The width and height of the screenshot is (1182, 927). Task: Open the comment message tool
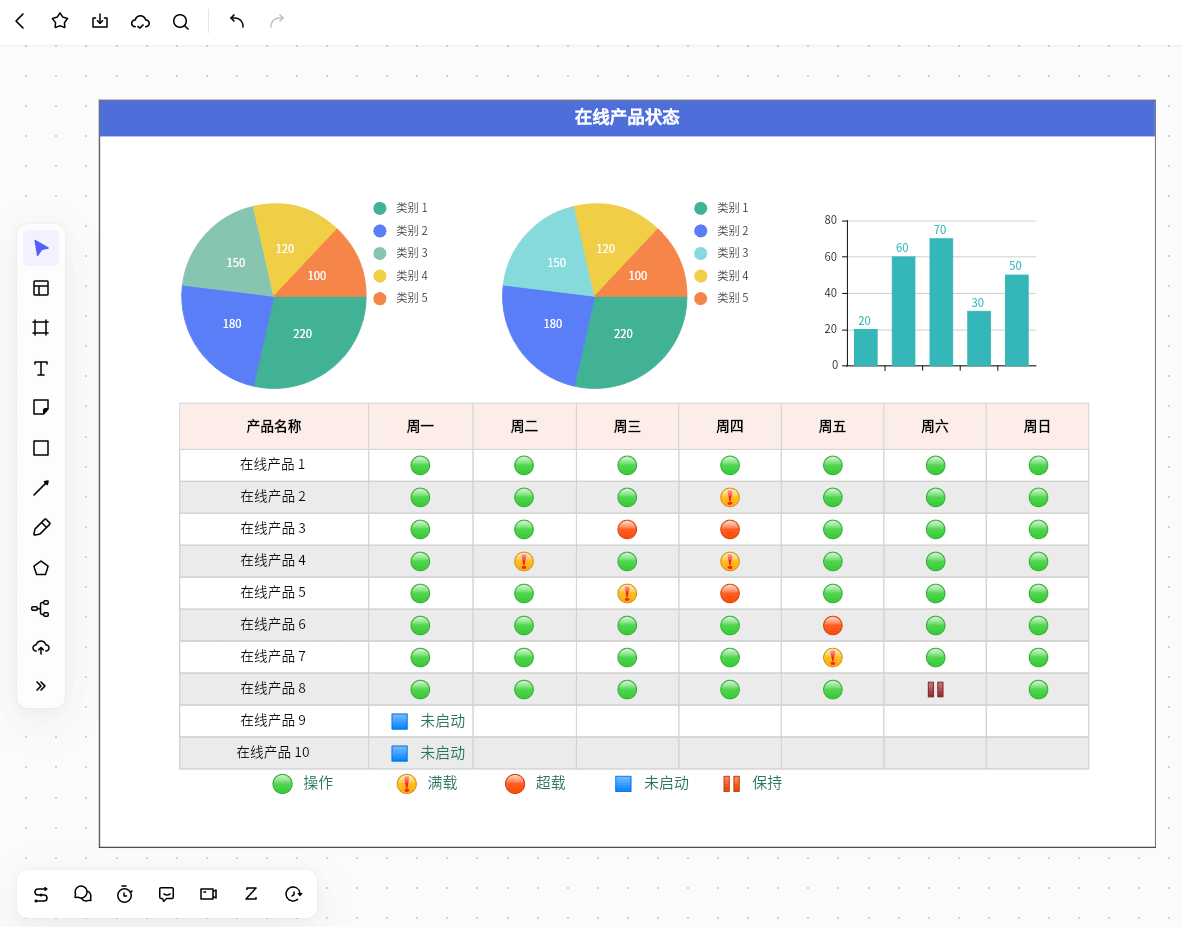[167, 895]
